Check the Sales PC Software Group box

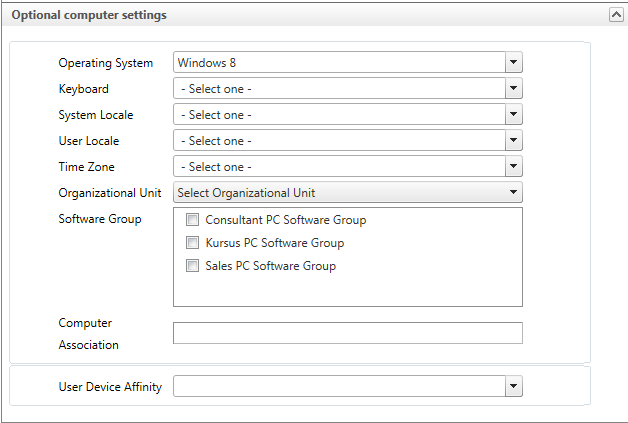192,266
